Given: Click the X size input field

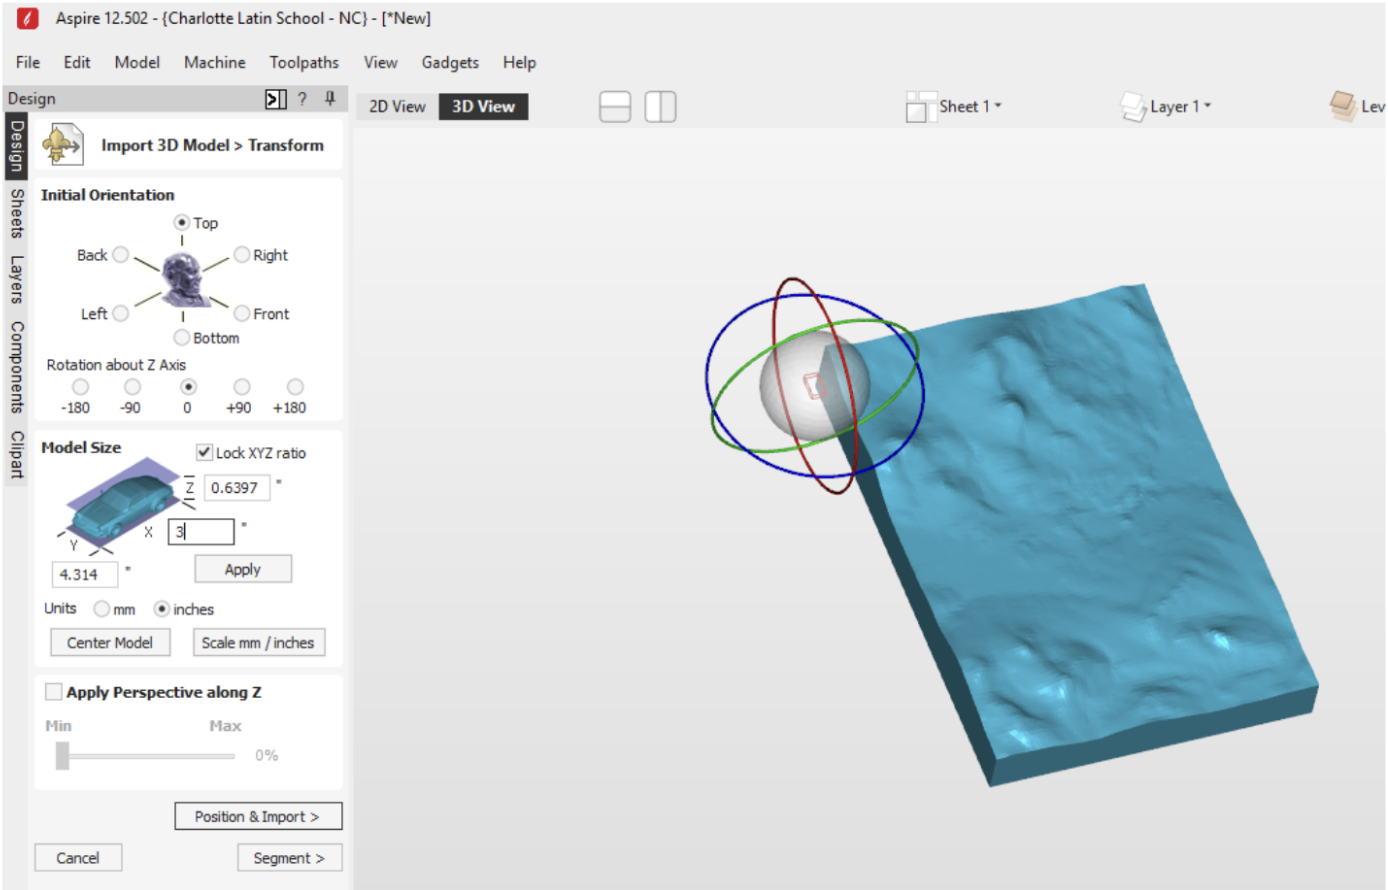Looking at the screenshot, I should pos(201,531).
